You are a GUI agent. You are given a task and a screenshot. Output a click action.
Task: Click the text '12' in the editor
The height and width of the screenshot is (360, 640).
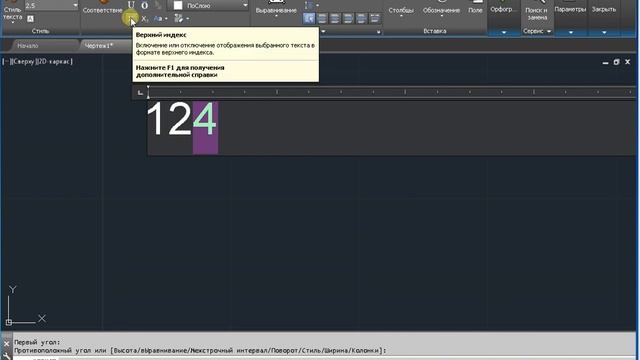(169, 119)
